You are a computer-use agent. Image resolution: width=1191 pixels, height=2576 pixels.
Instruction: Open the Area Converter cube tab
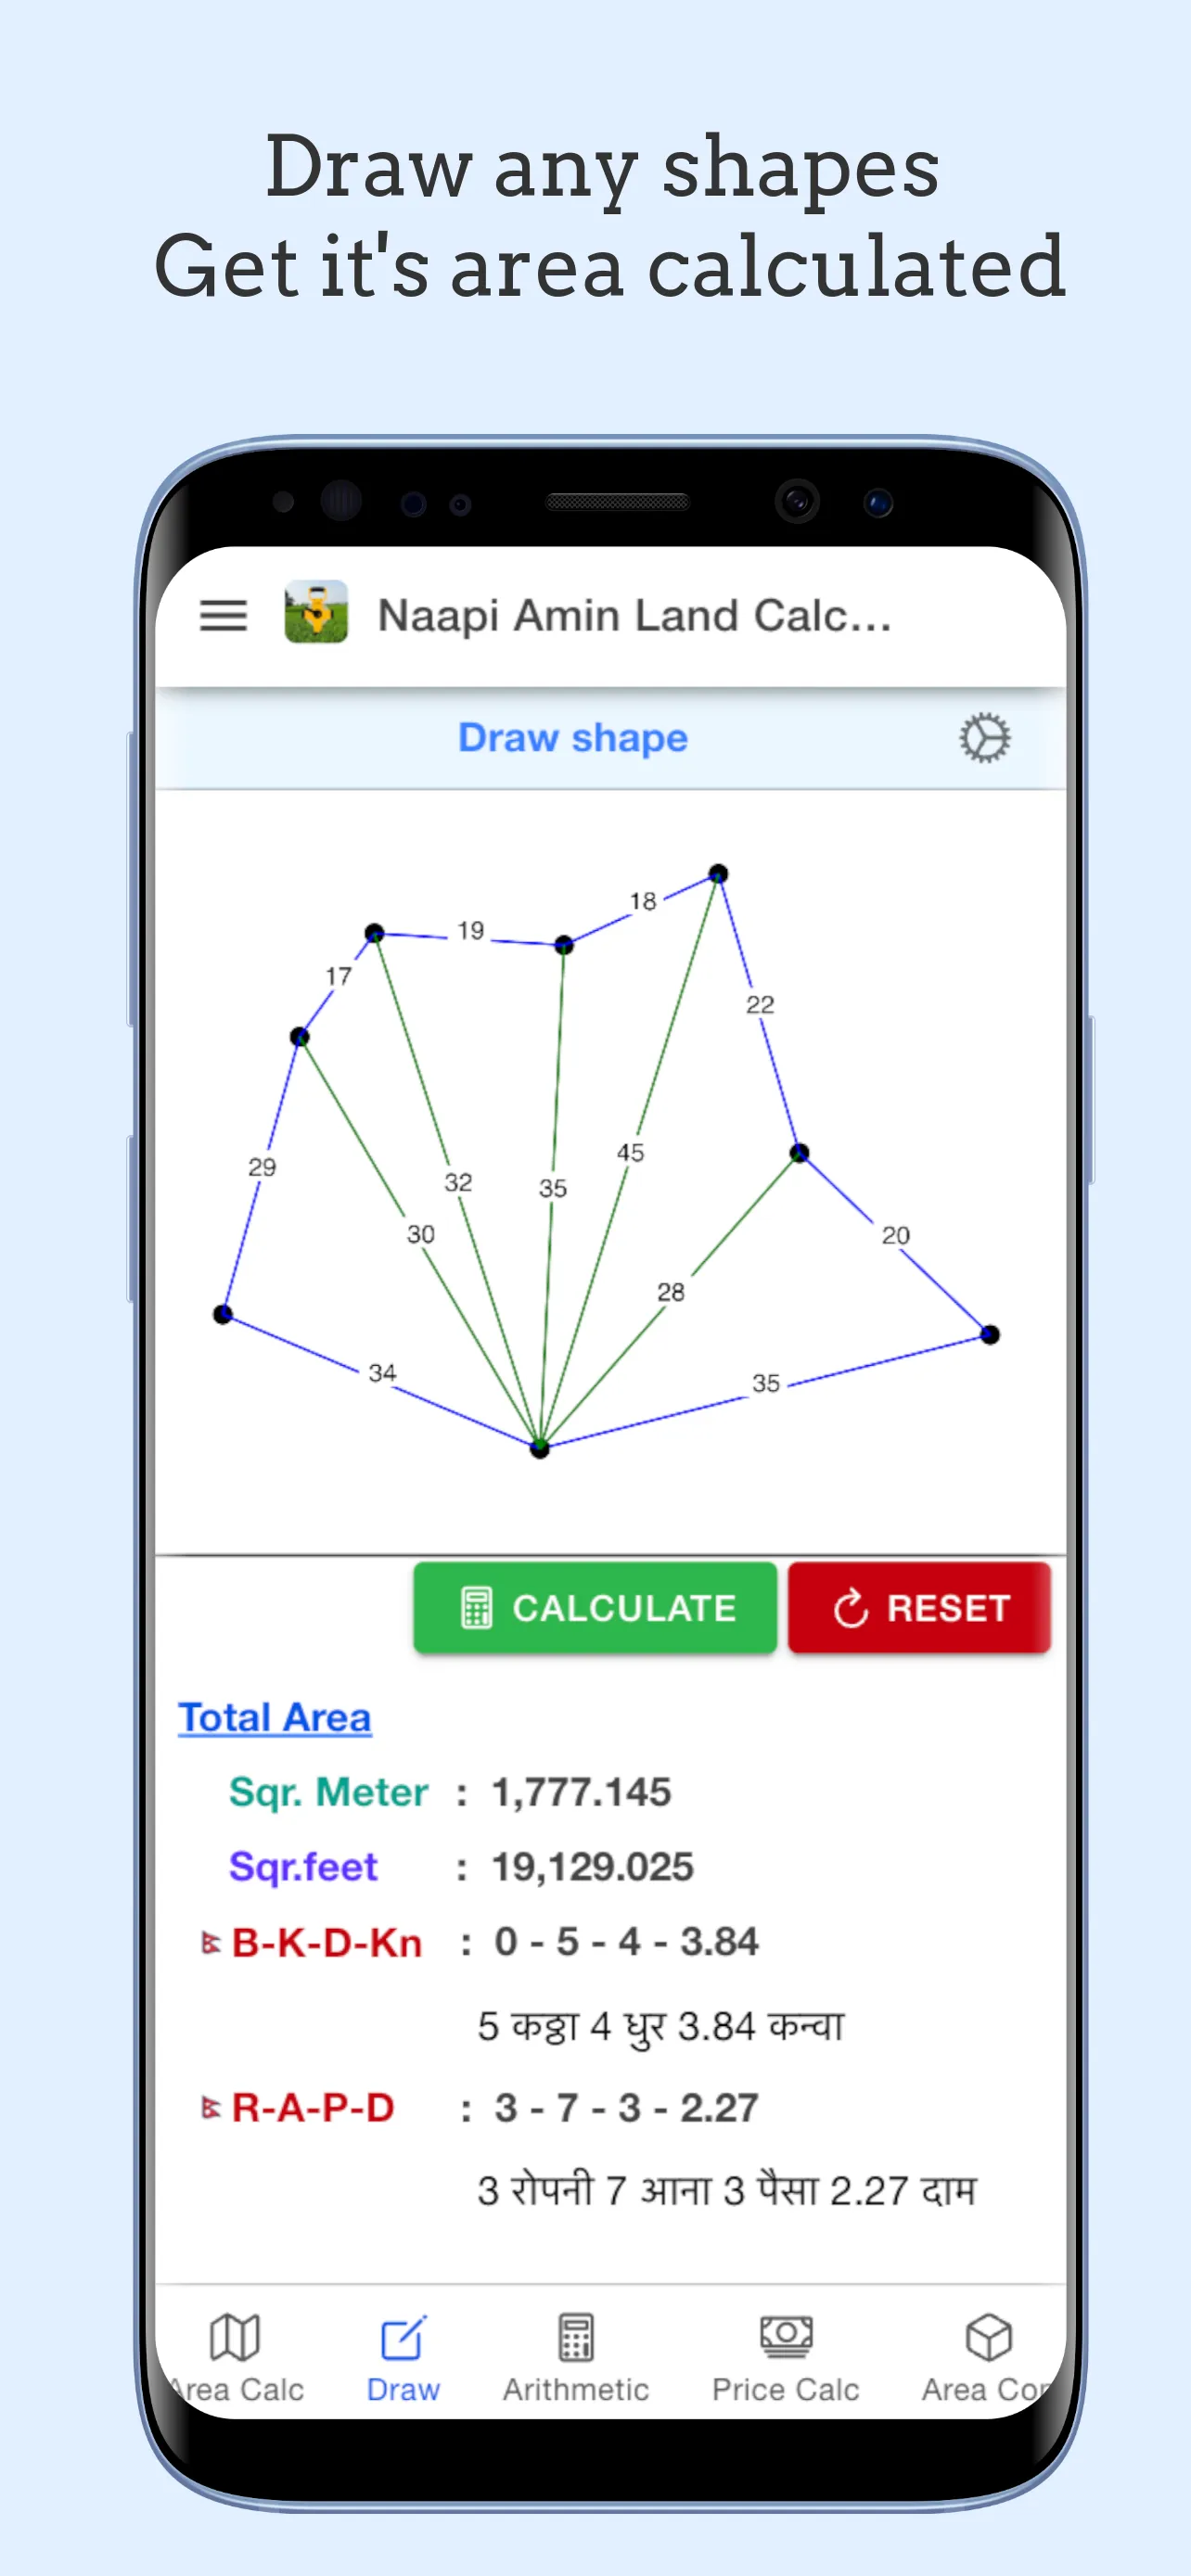(x=986, y=2358)
